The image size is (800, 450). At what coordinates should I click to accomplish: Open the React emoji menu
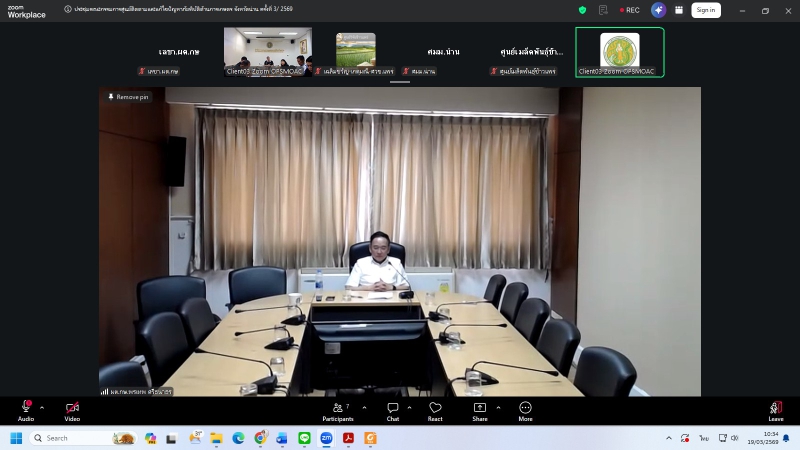click(435, 408)
